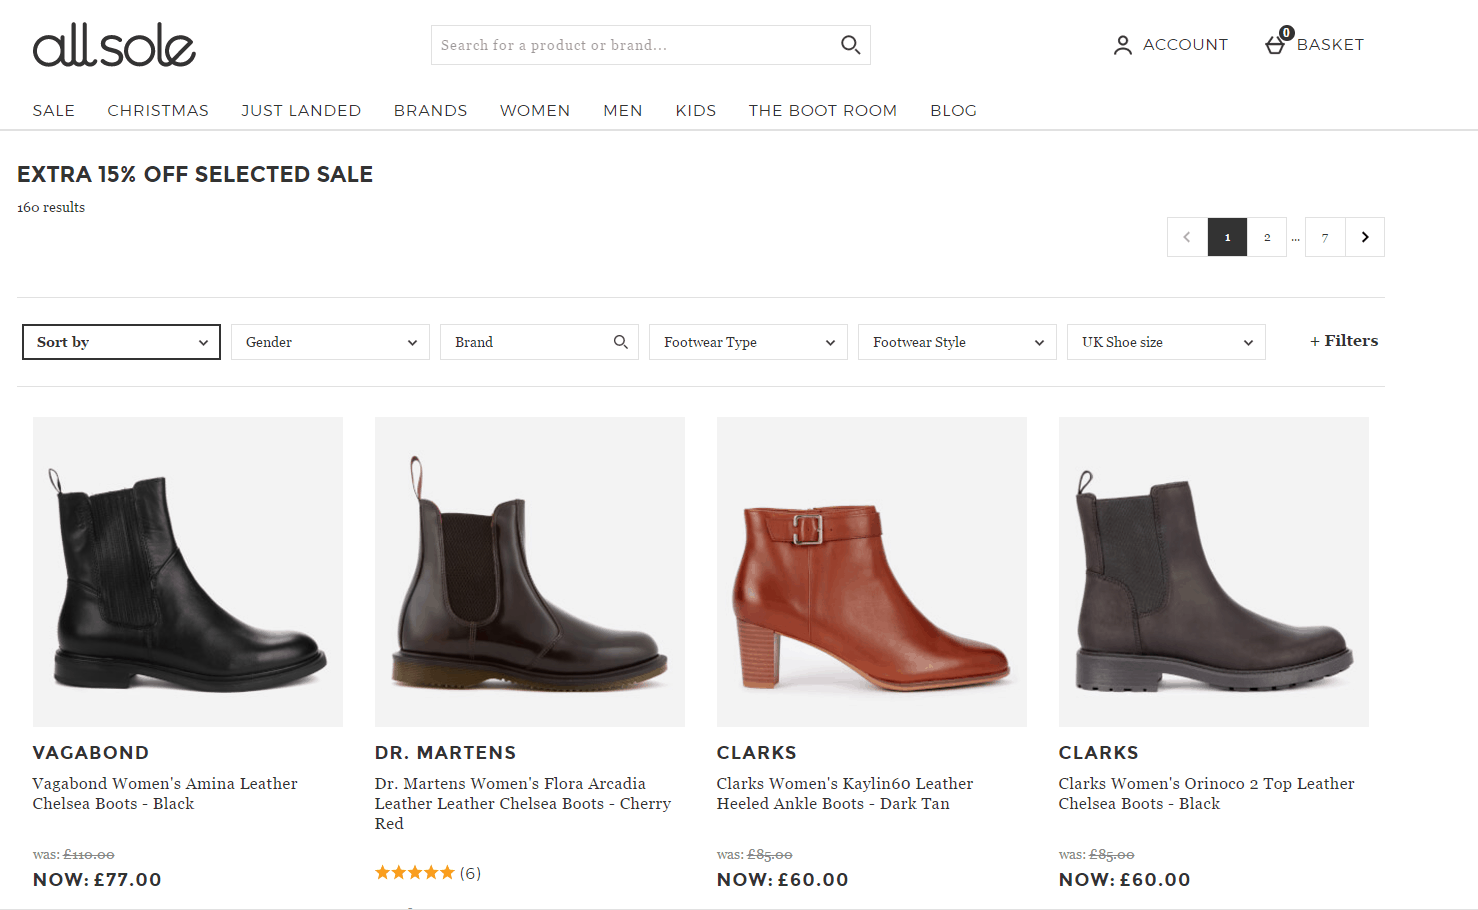Open the Sort by dropdown
Screen dimensions: 1478x910
121,342
